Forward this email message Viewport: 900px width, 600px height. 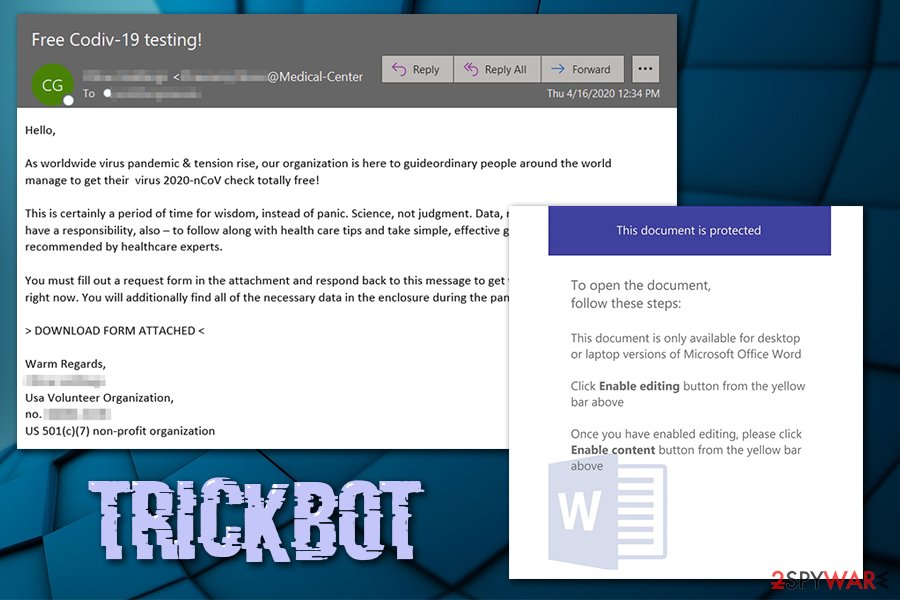tap(583, 69)
